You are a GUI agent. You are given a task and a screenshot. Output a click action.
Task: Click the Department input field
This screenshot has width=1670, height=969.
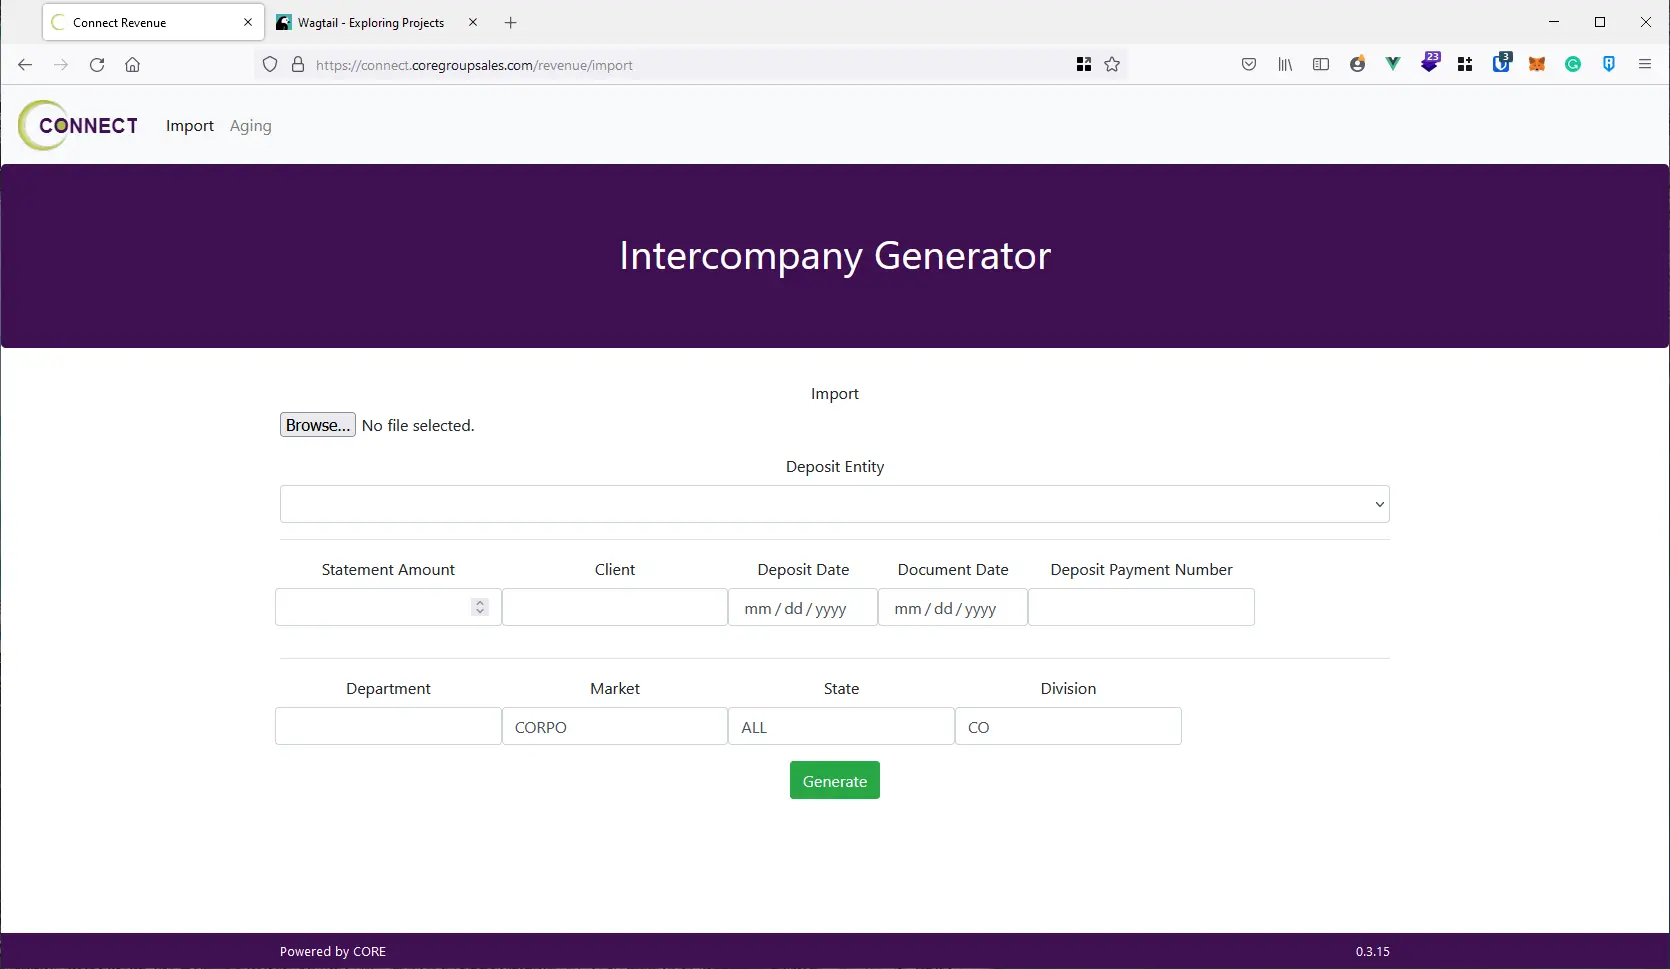coord(388,727)
